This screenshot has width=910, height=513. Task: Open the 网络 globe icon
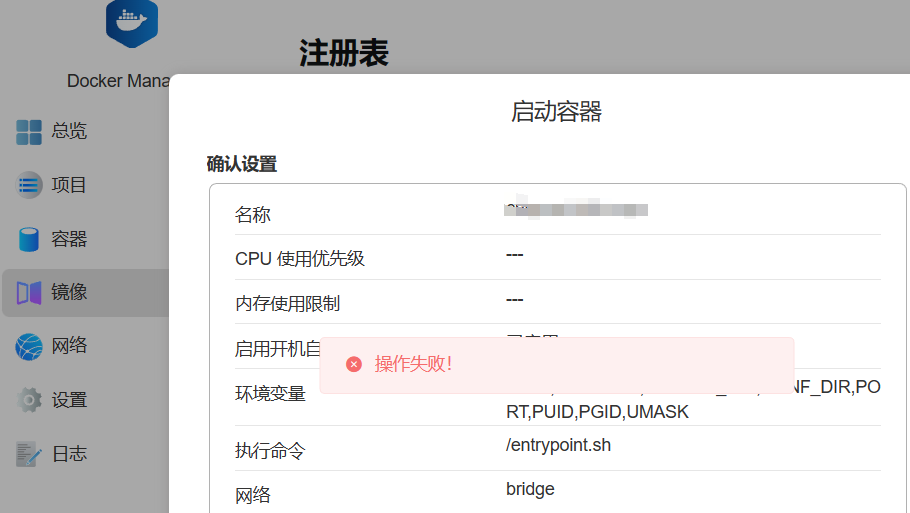click(x=28, y=347)
